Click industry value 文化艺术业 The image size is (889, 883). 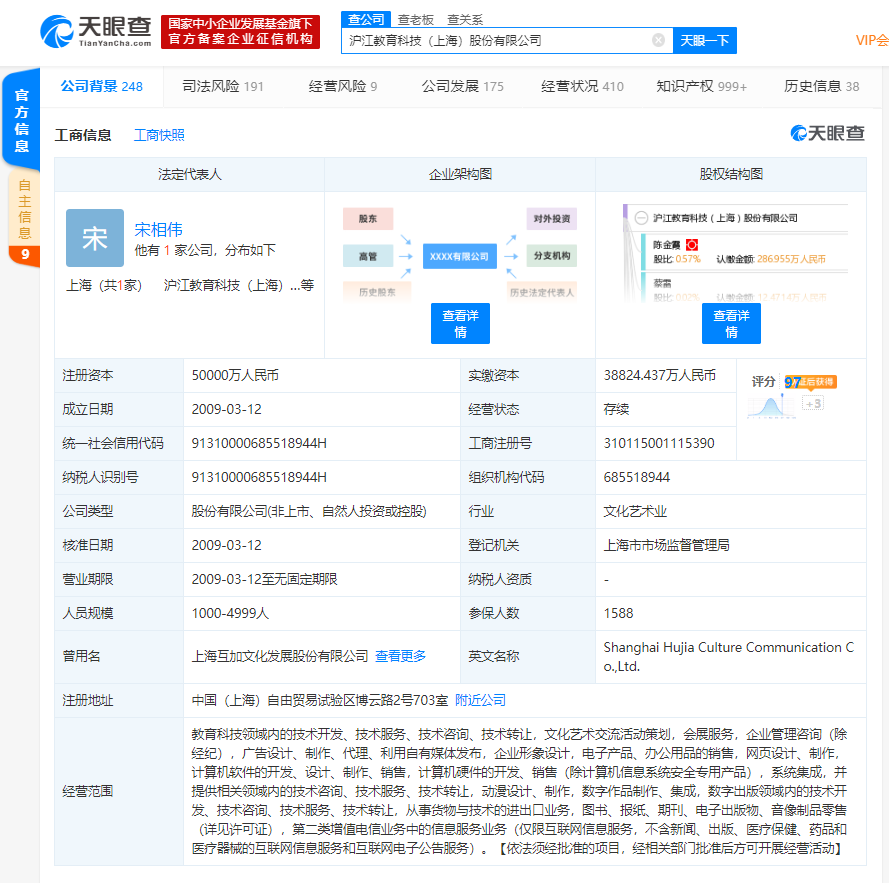(635, 512)
